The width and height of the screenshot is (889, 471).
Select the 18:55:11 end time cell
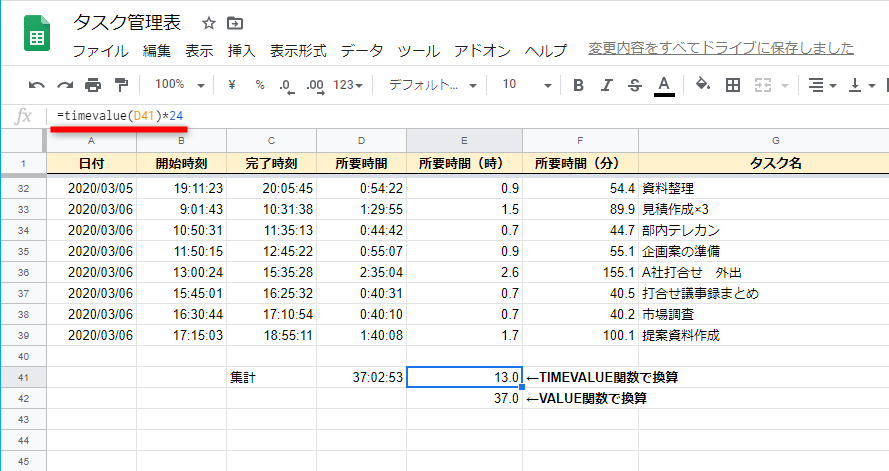pyautogui.click(x=272, y=336)
